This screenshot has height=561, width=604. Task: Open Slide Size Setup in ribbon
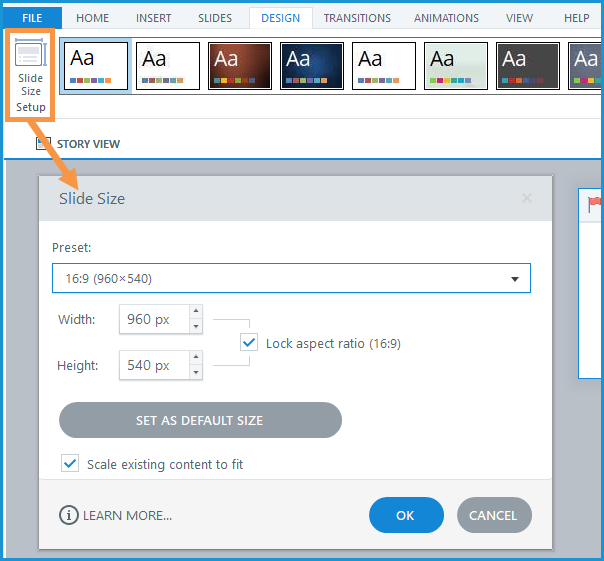pos(30,75)
